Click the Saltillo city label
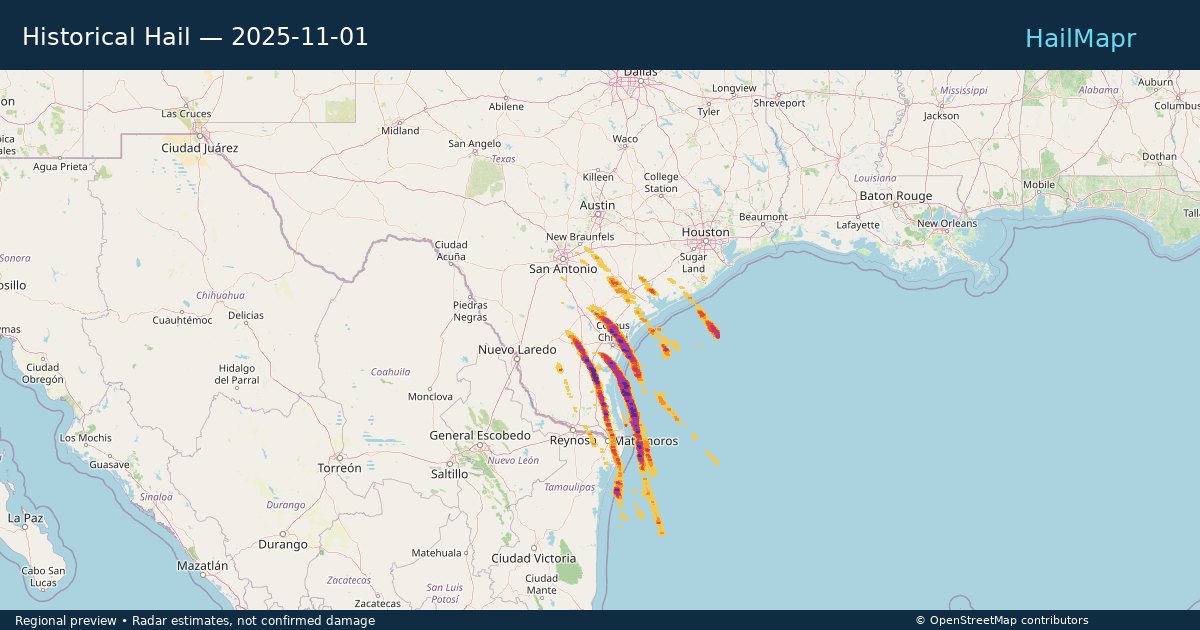 (449, 474)
